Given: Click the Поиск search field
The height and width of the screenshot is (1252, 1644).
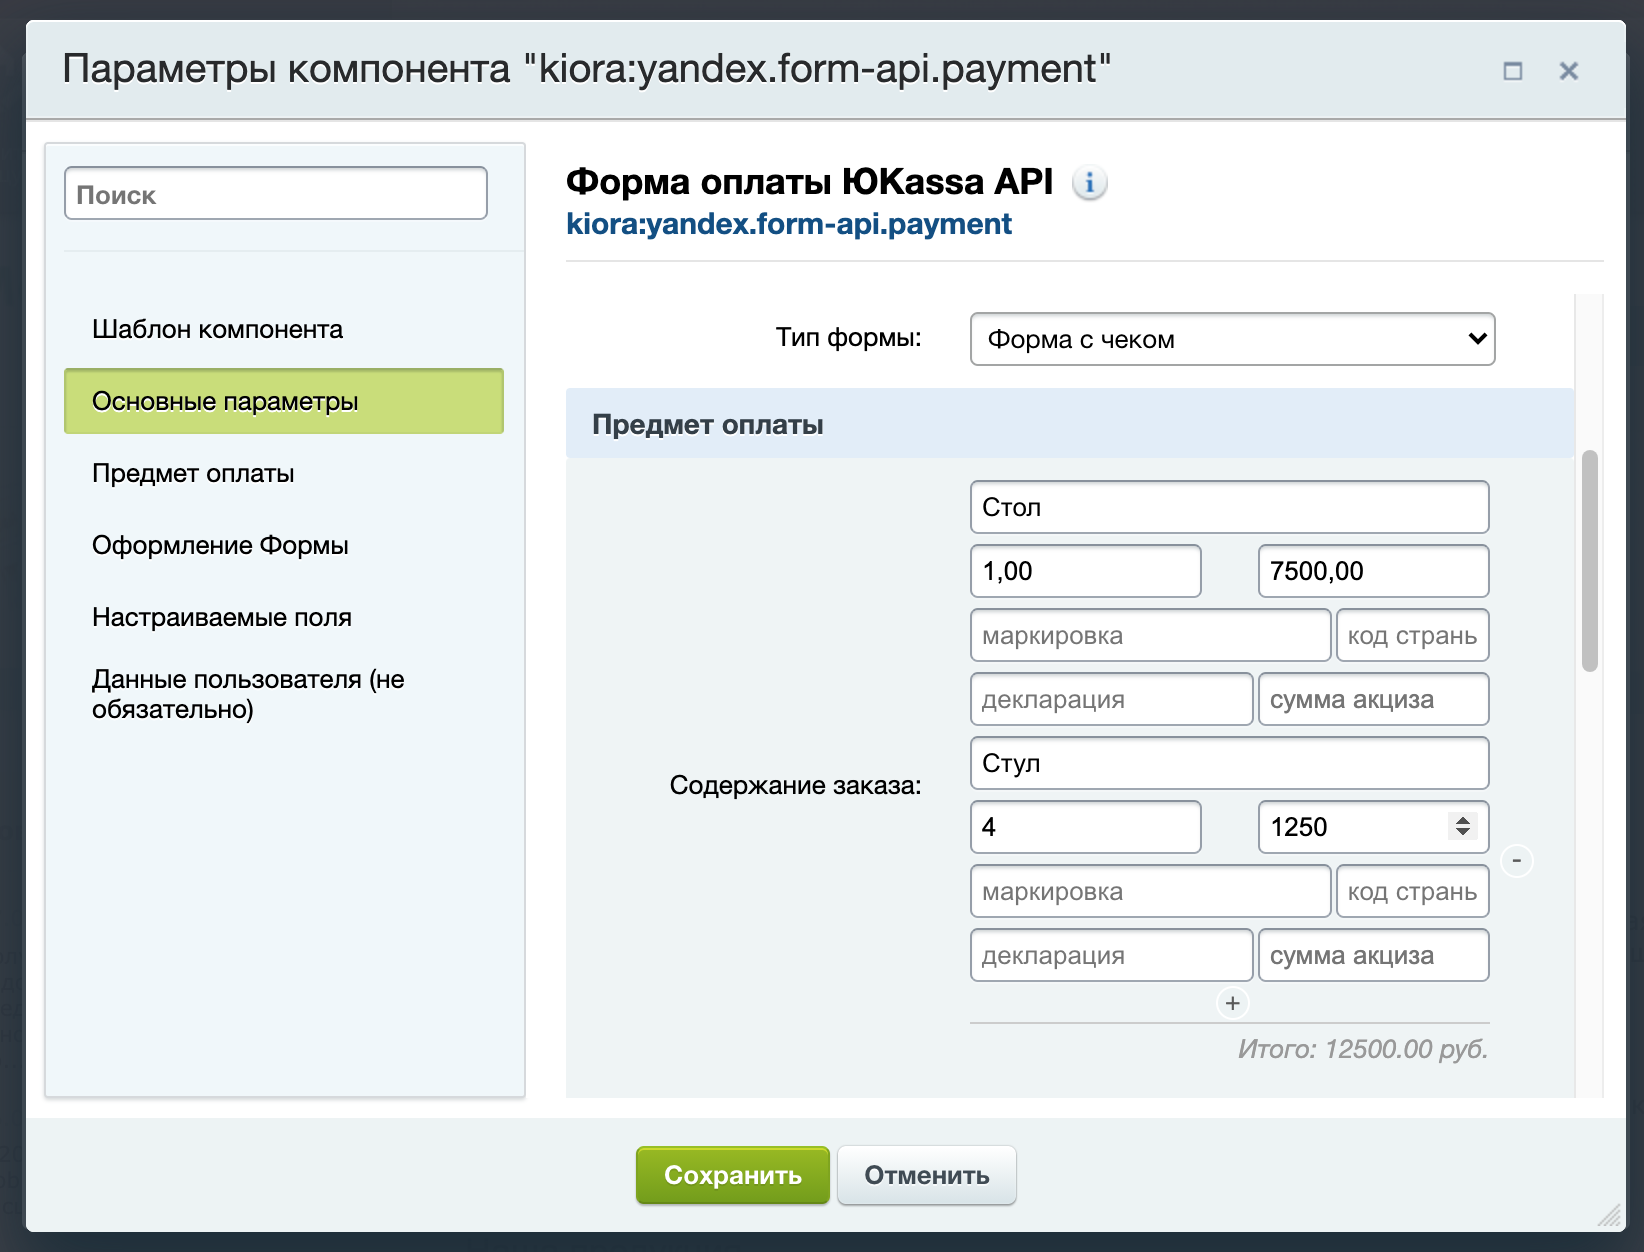Looking at the screenshot, I should 275,194.
